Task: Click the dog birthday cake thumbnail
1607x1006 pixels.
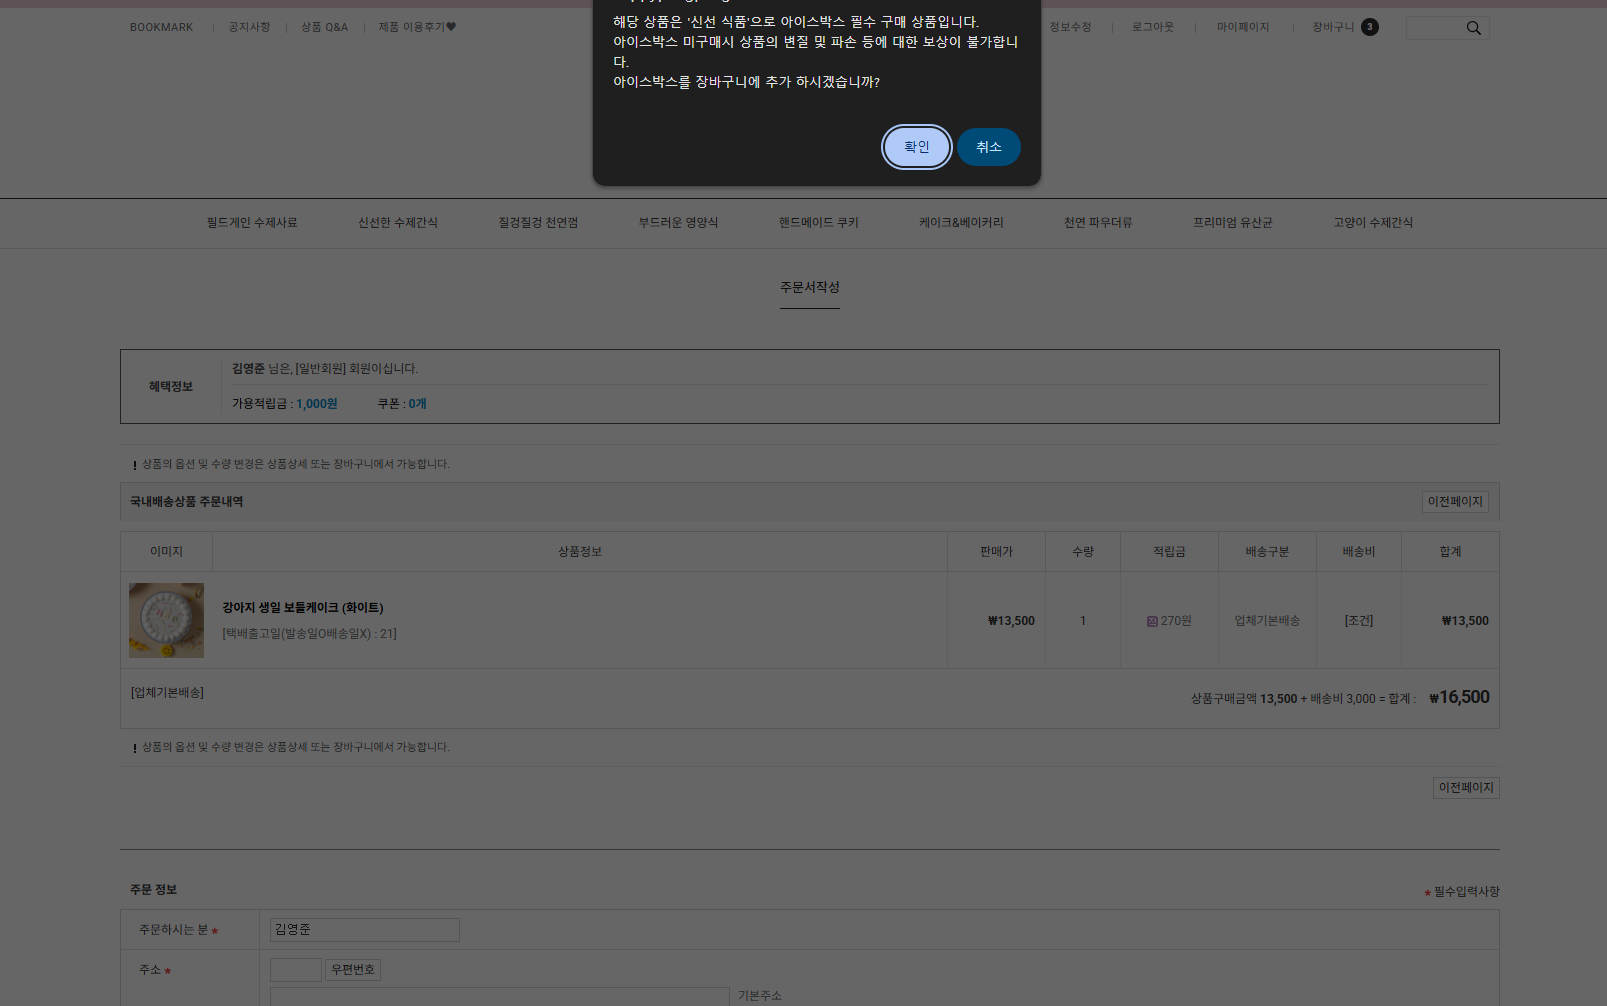Action: [166, 620]
